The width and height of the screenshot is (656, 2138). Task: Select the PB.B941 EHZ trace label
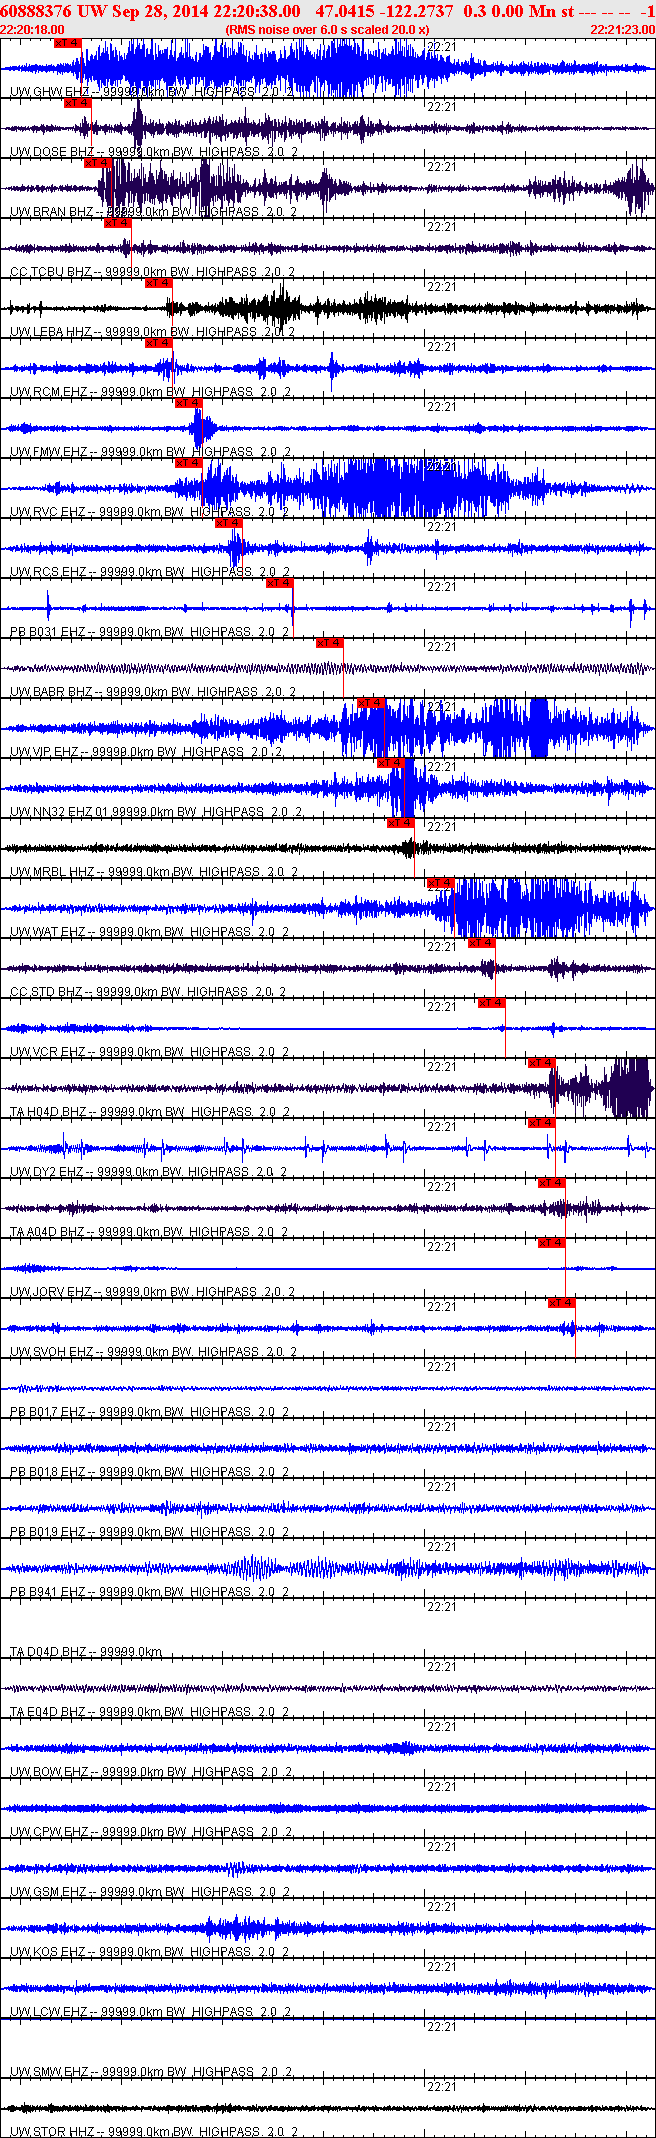(150, 1592)
